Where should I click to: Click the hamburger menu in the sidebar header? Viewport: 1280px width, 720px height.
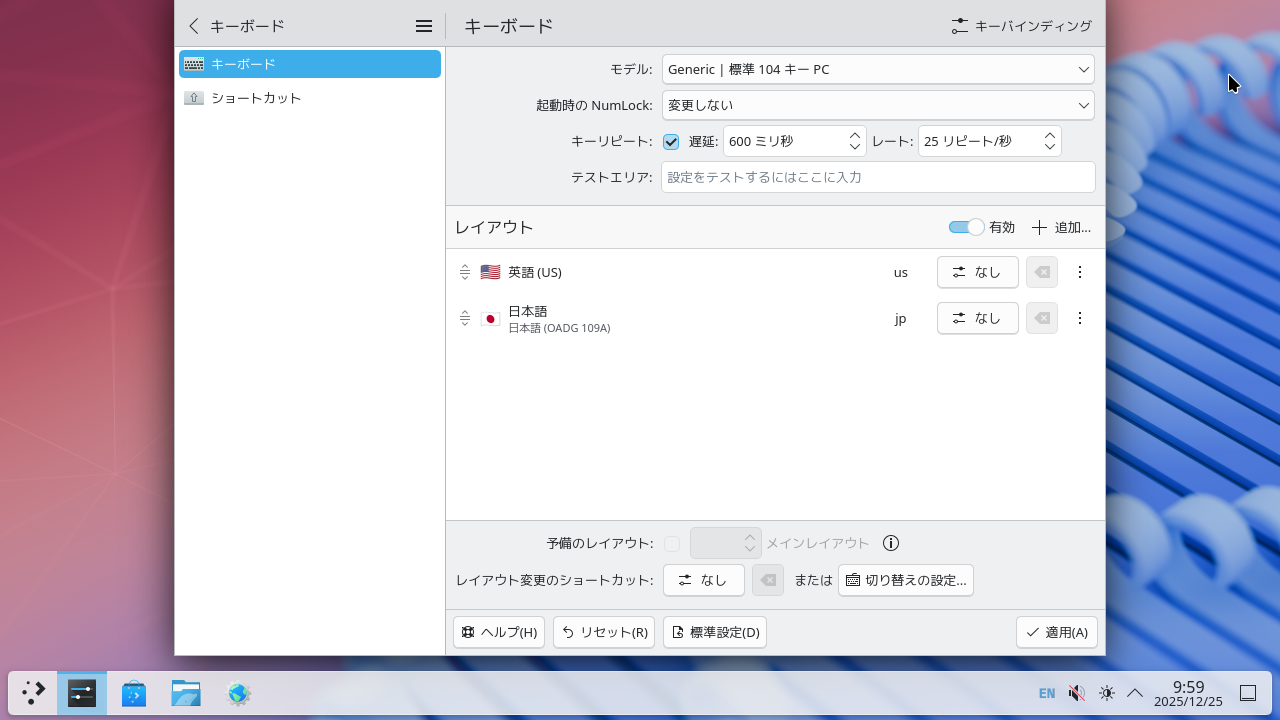(424, 25)
